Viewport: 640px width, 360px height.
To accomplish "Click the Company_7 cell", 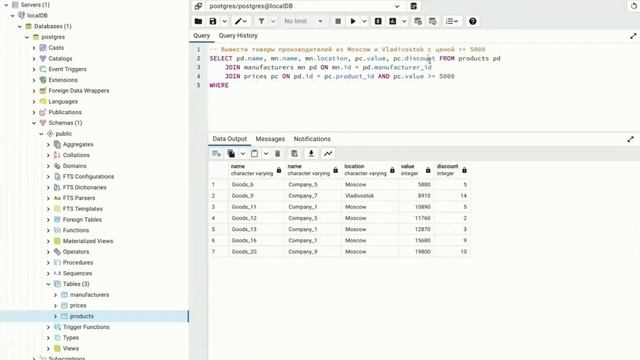I will (x=313, y=196).
